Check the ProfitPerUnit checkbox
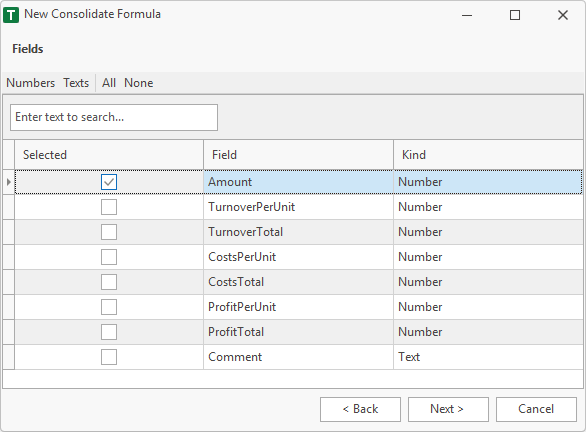 (x=109, y=307)
